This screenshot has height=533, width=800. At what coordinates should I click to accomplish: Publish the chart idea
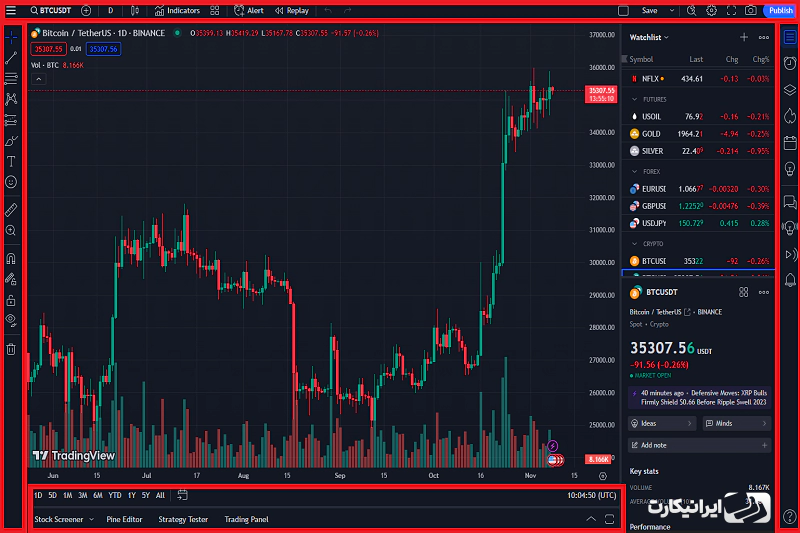tap(781, 11)
